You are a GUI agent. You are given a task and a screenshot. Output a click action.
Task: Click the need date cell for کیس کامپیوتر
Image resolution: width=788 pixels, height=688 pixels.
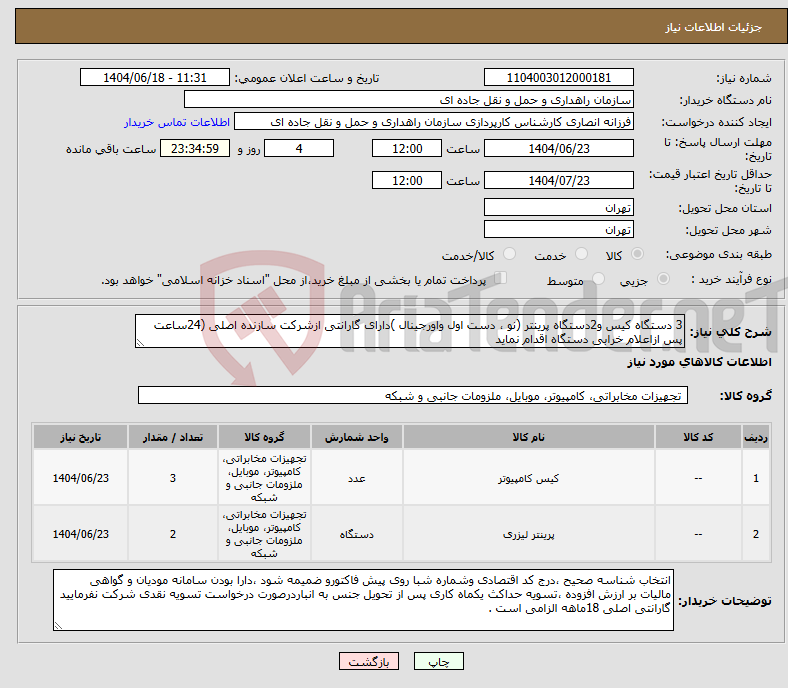point(80,478)
